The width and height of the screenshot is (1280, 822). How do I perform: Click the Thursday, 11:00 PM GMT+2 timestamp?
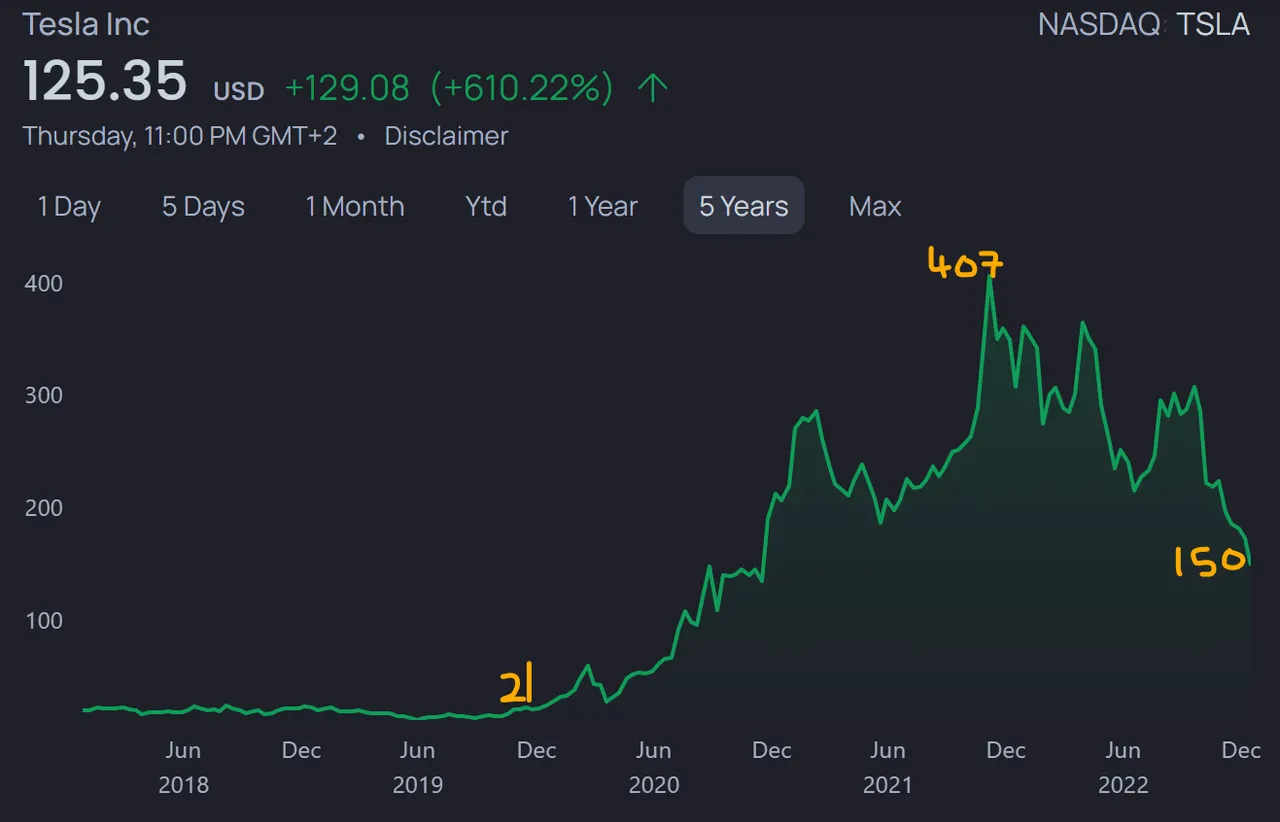[x=180, y=136]
